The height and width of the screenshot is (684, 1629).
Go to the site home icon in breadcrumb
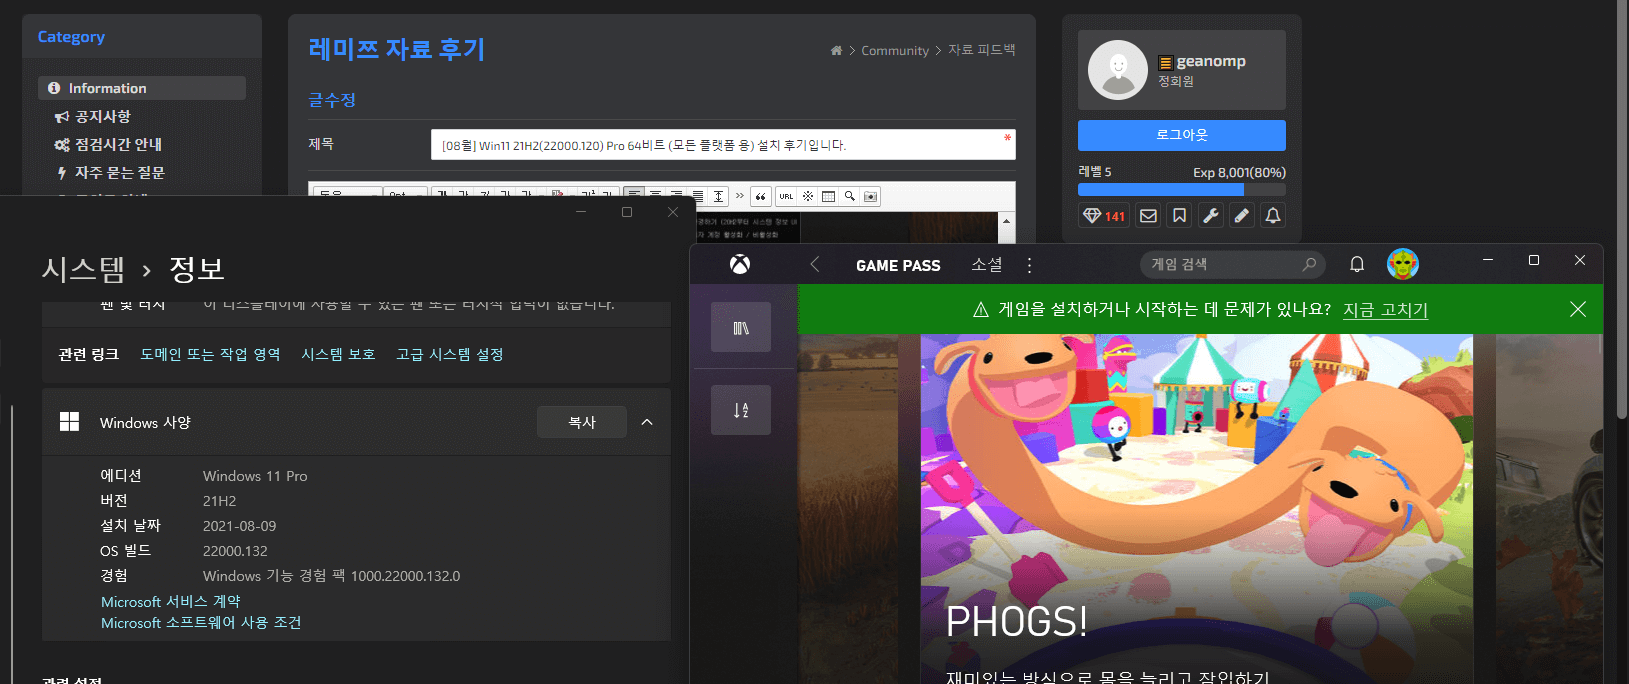click(836, 50)
